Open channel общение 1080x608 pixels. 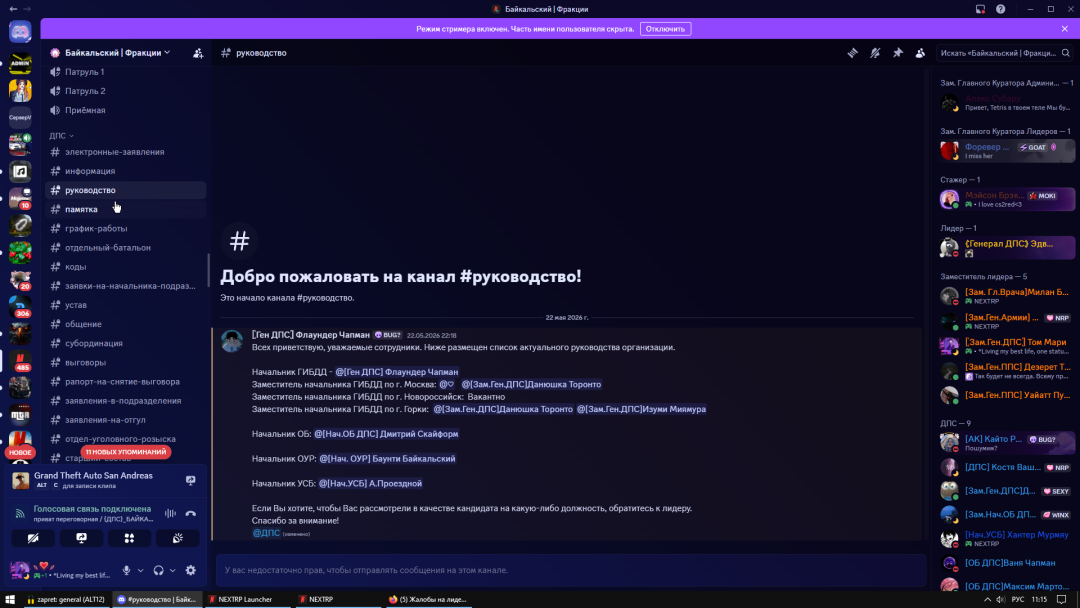point(126,324)
